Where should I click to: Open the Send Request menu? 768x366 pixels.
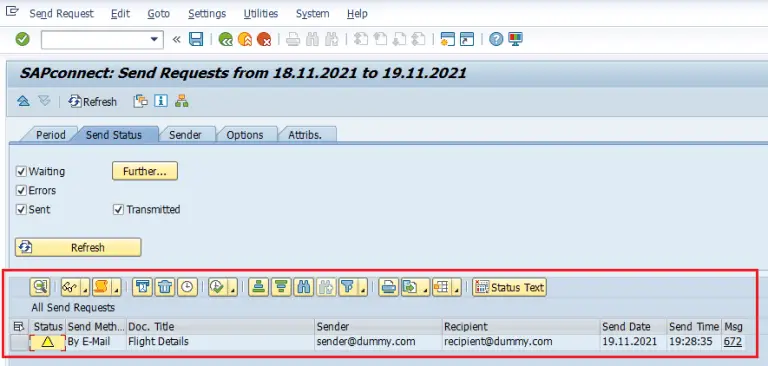click(61, 14)
